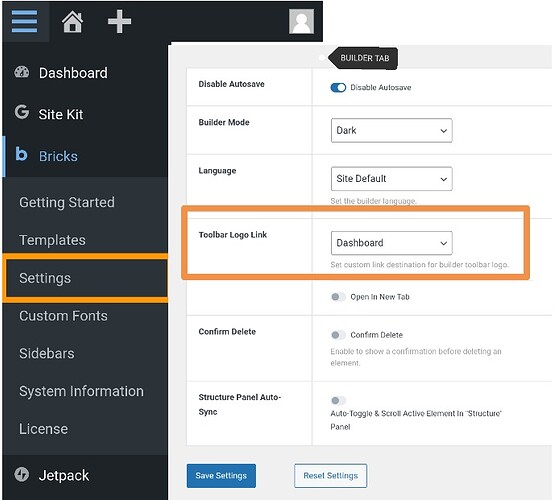
Task: Open the user avatar profile icon
Action: (302, 22)
